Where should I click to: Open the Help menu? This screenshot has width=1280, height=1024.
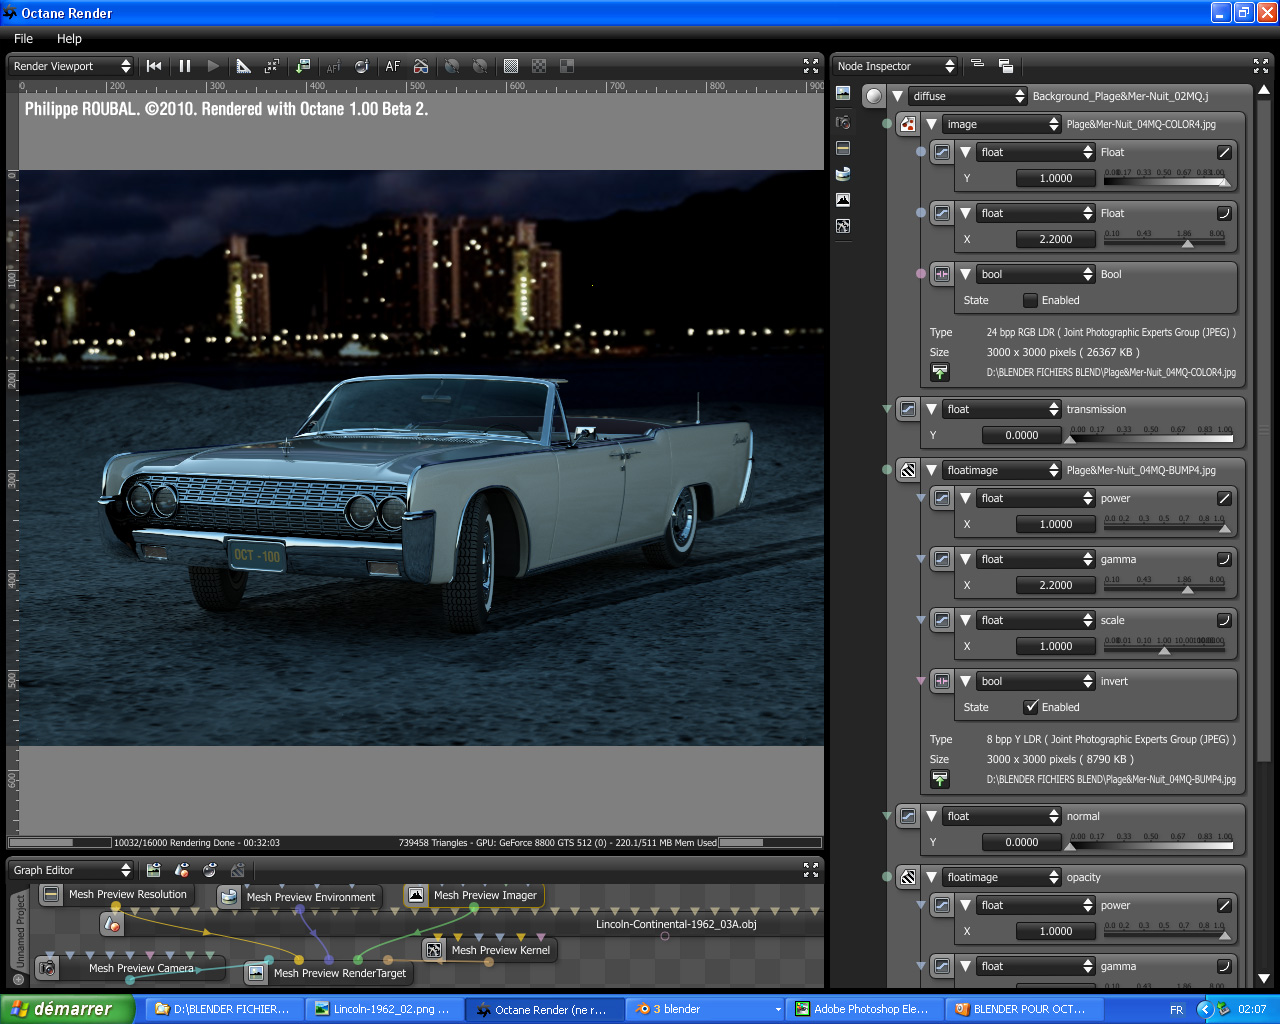click(x=69, y=38)
